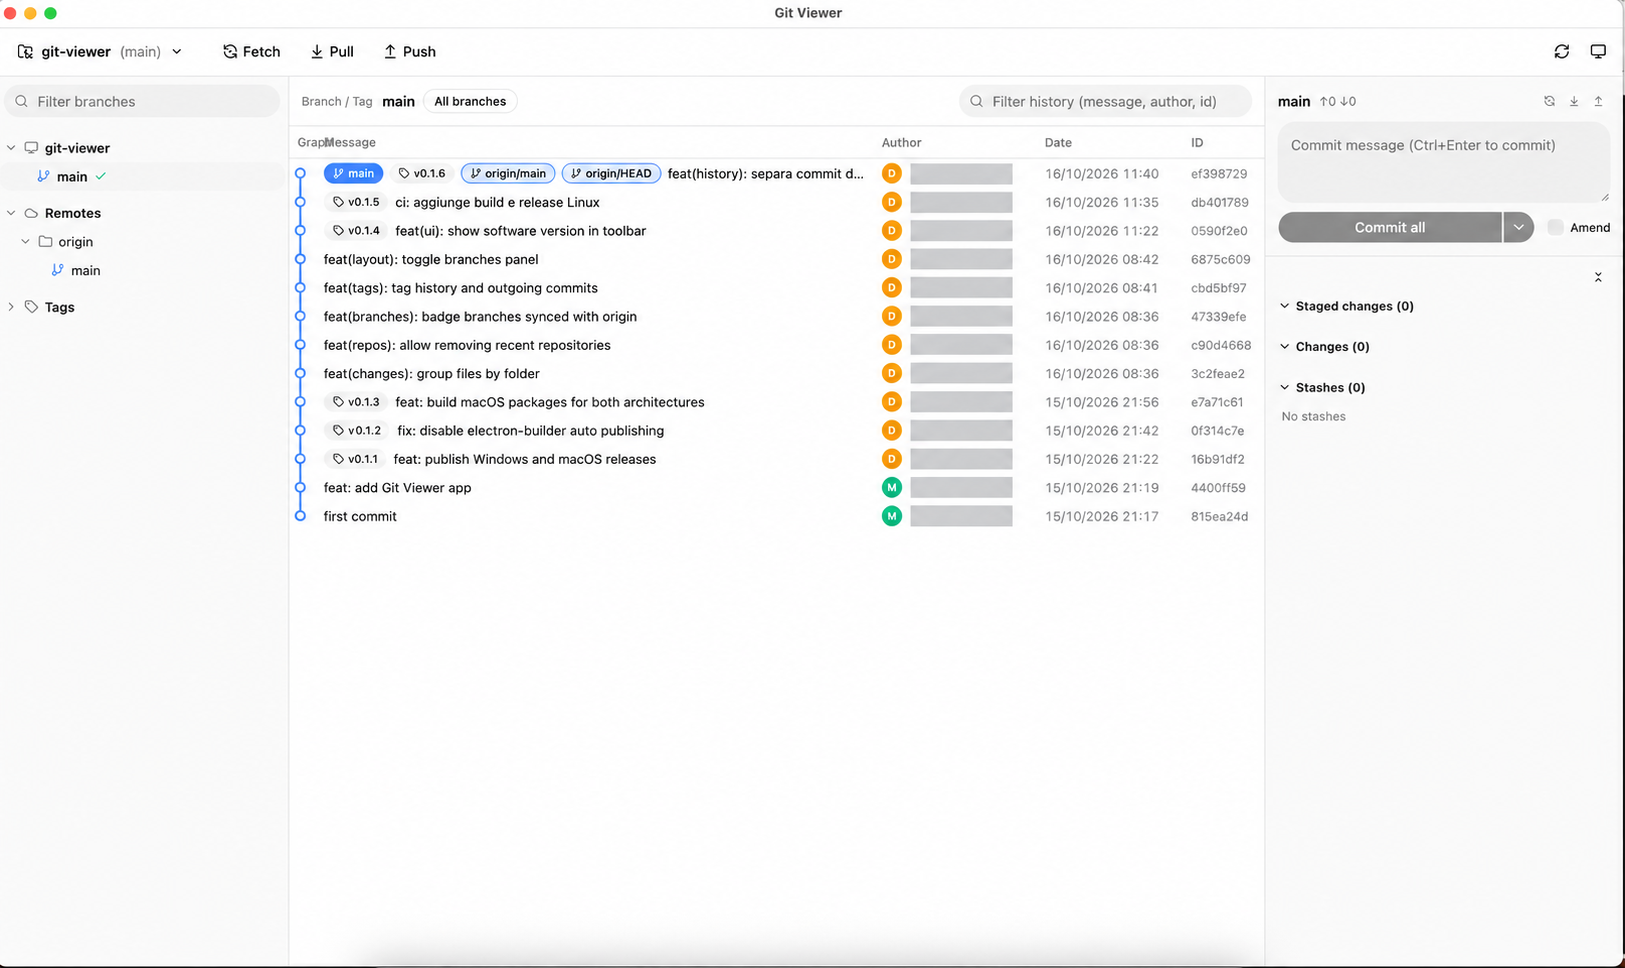
Task: Select commit 'feat(changes): group files by folder'
Action: click(x=777, y=373)
